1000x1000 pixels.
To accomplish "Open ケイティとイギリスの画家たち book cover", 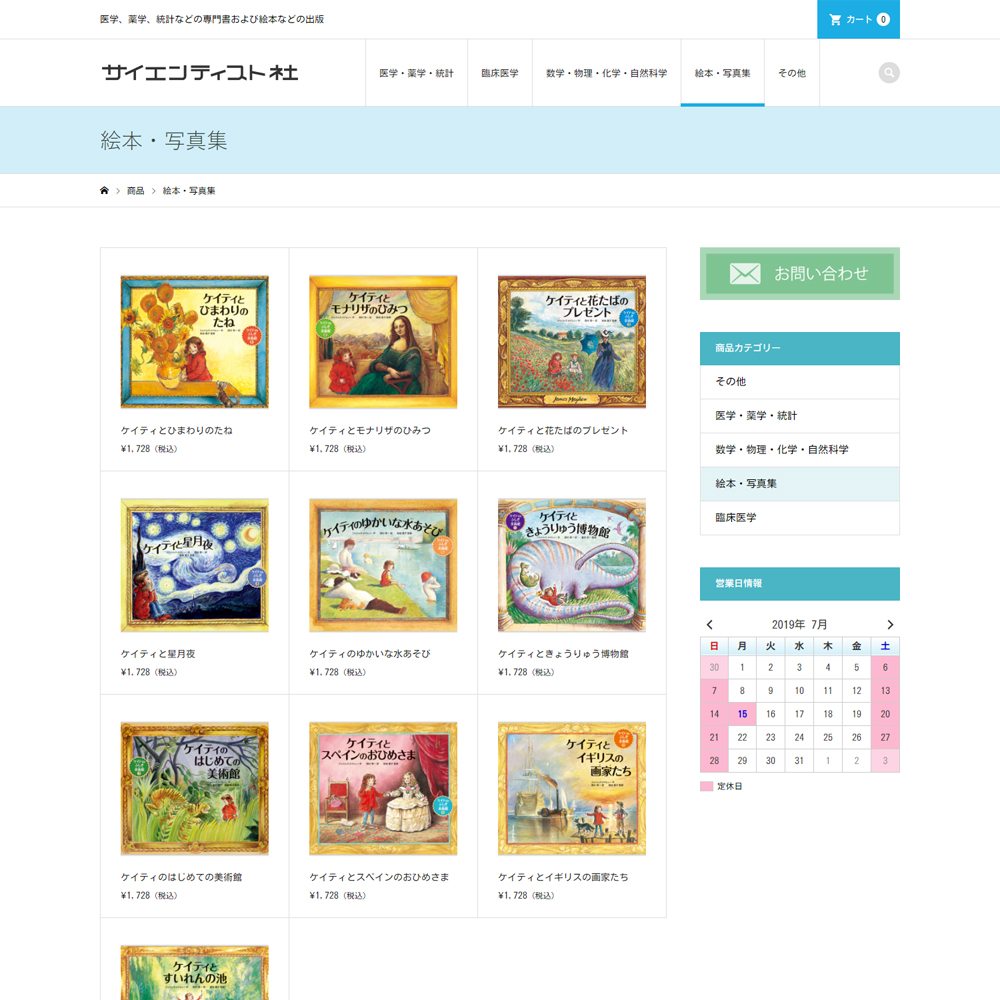I will click(571, 788).
